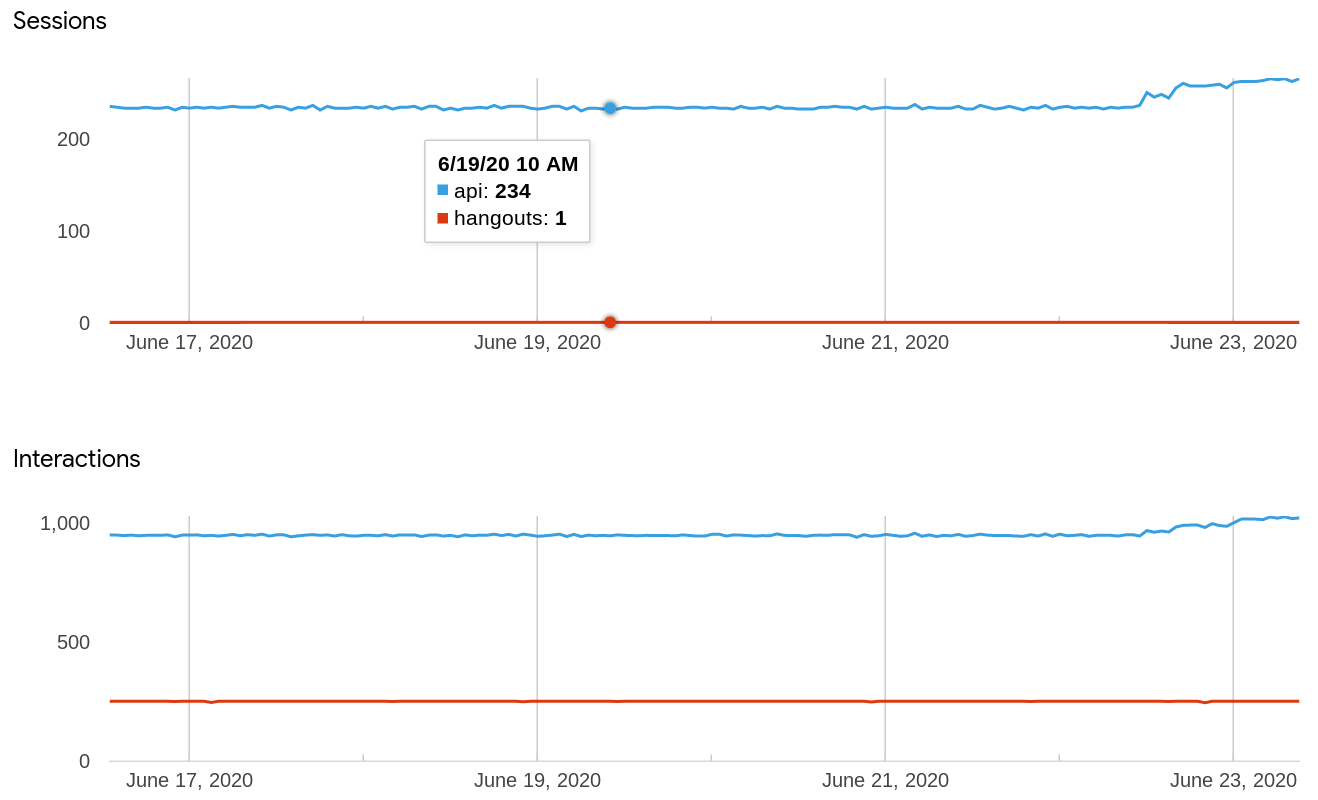Click the 1,000 label on Interactions y-axis
The image size is (1318, 800).
[65, 523]
